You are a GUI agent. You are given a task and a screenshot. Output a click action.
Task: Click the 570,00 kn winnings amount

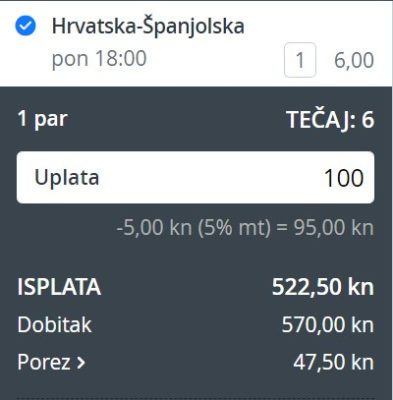click(x=328, y=325)
